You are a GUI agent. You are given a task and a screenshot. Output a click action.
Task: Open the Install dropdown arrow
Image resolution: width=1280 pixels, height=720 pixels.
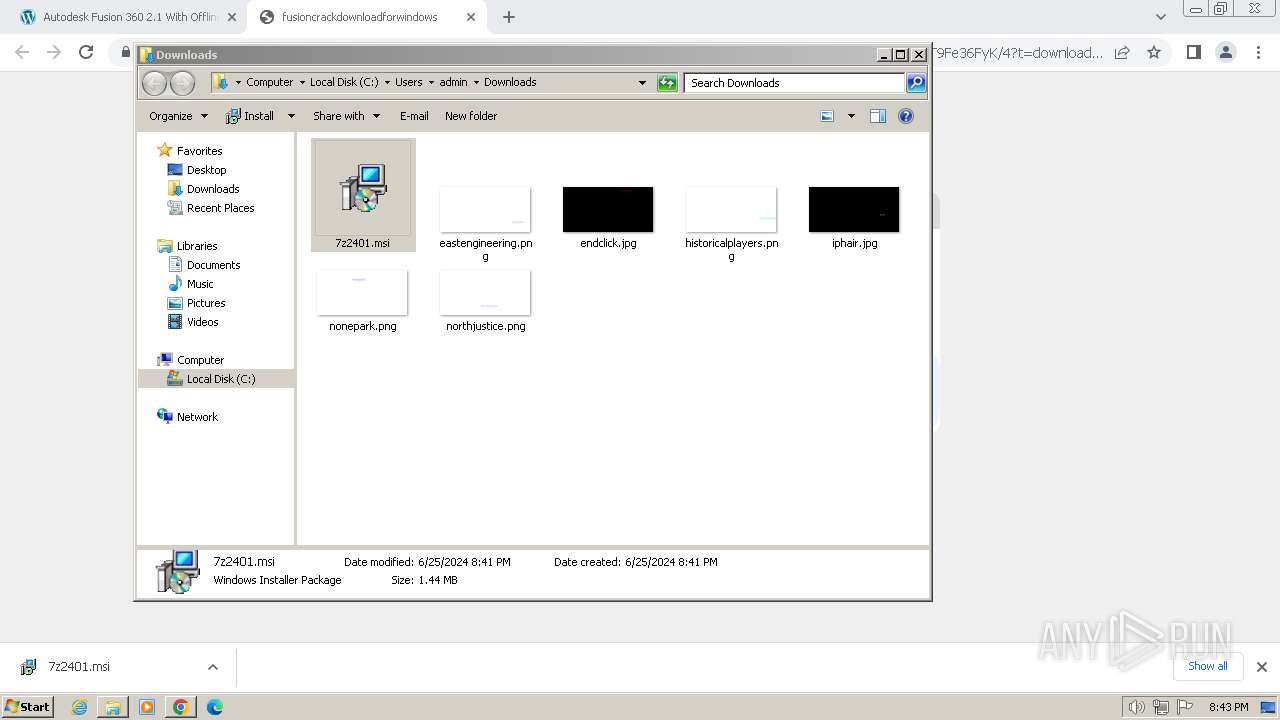pos(291,116)
